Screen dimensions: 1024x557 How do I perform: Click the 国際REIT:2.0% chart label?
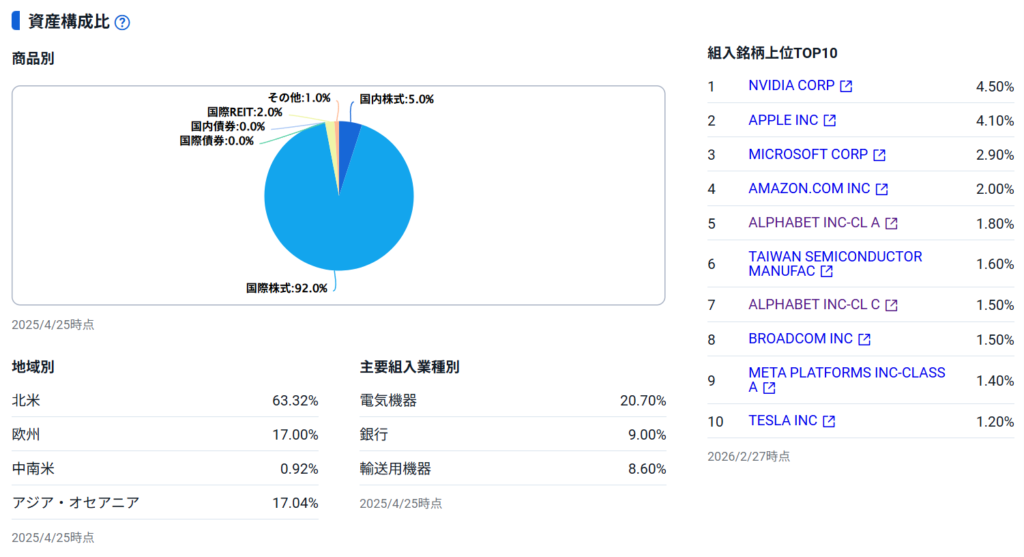click(x=244, y=113)
